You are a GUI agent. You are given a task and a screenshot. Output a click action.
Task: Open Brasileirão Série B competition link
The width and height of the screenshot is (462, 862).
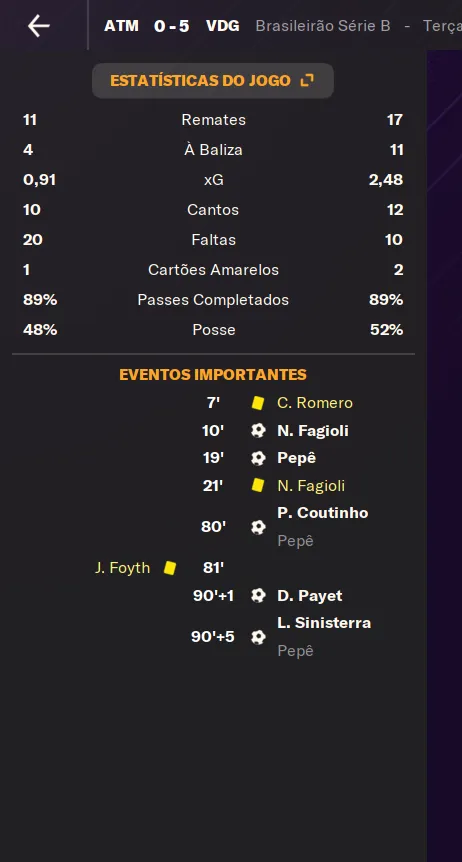323,26
